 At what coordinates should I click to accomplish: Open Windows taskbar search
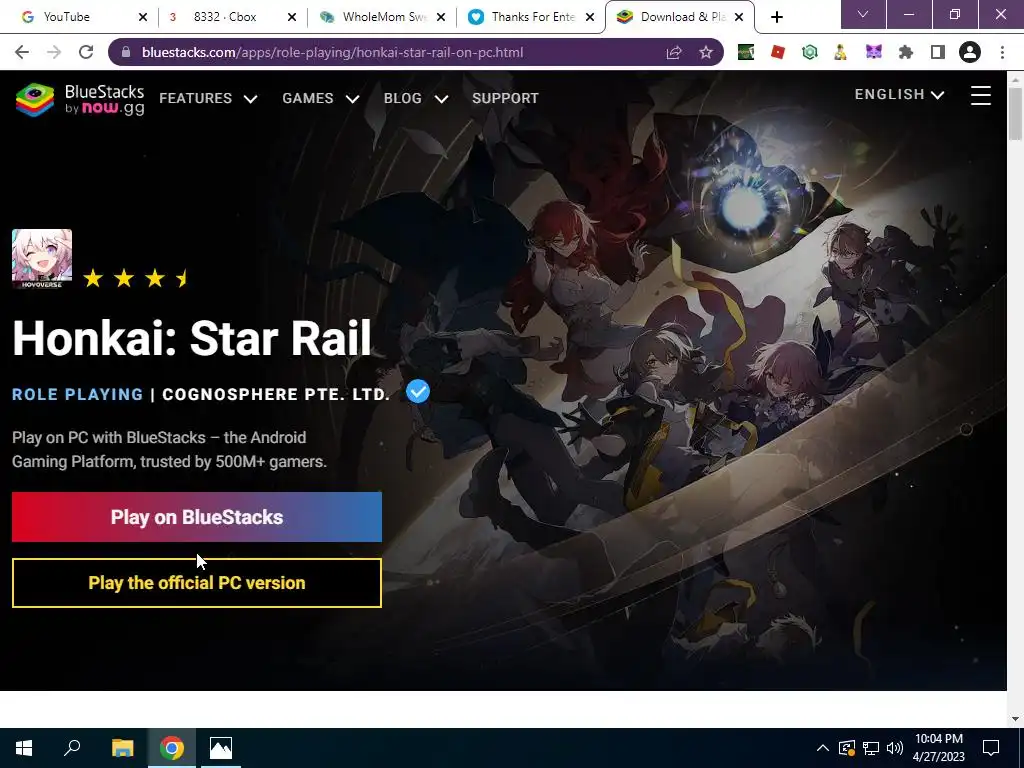(x=72, y=748)
